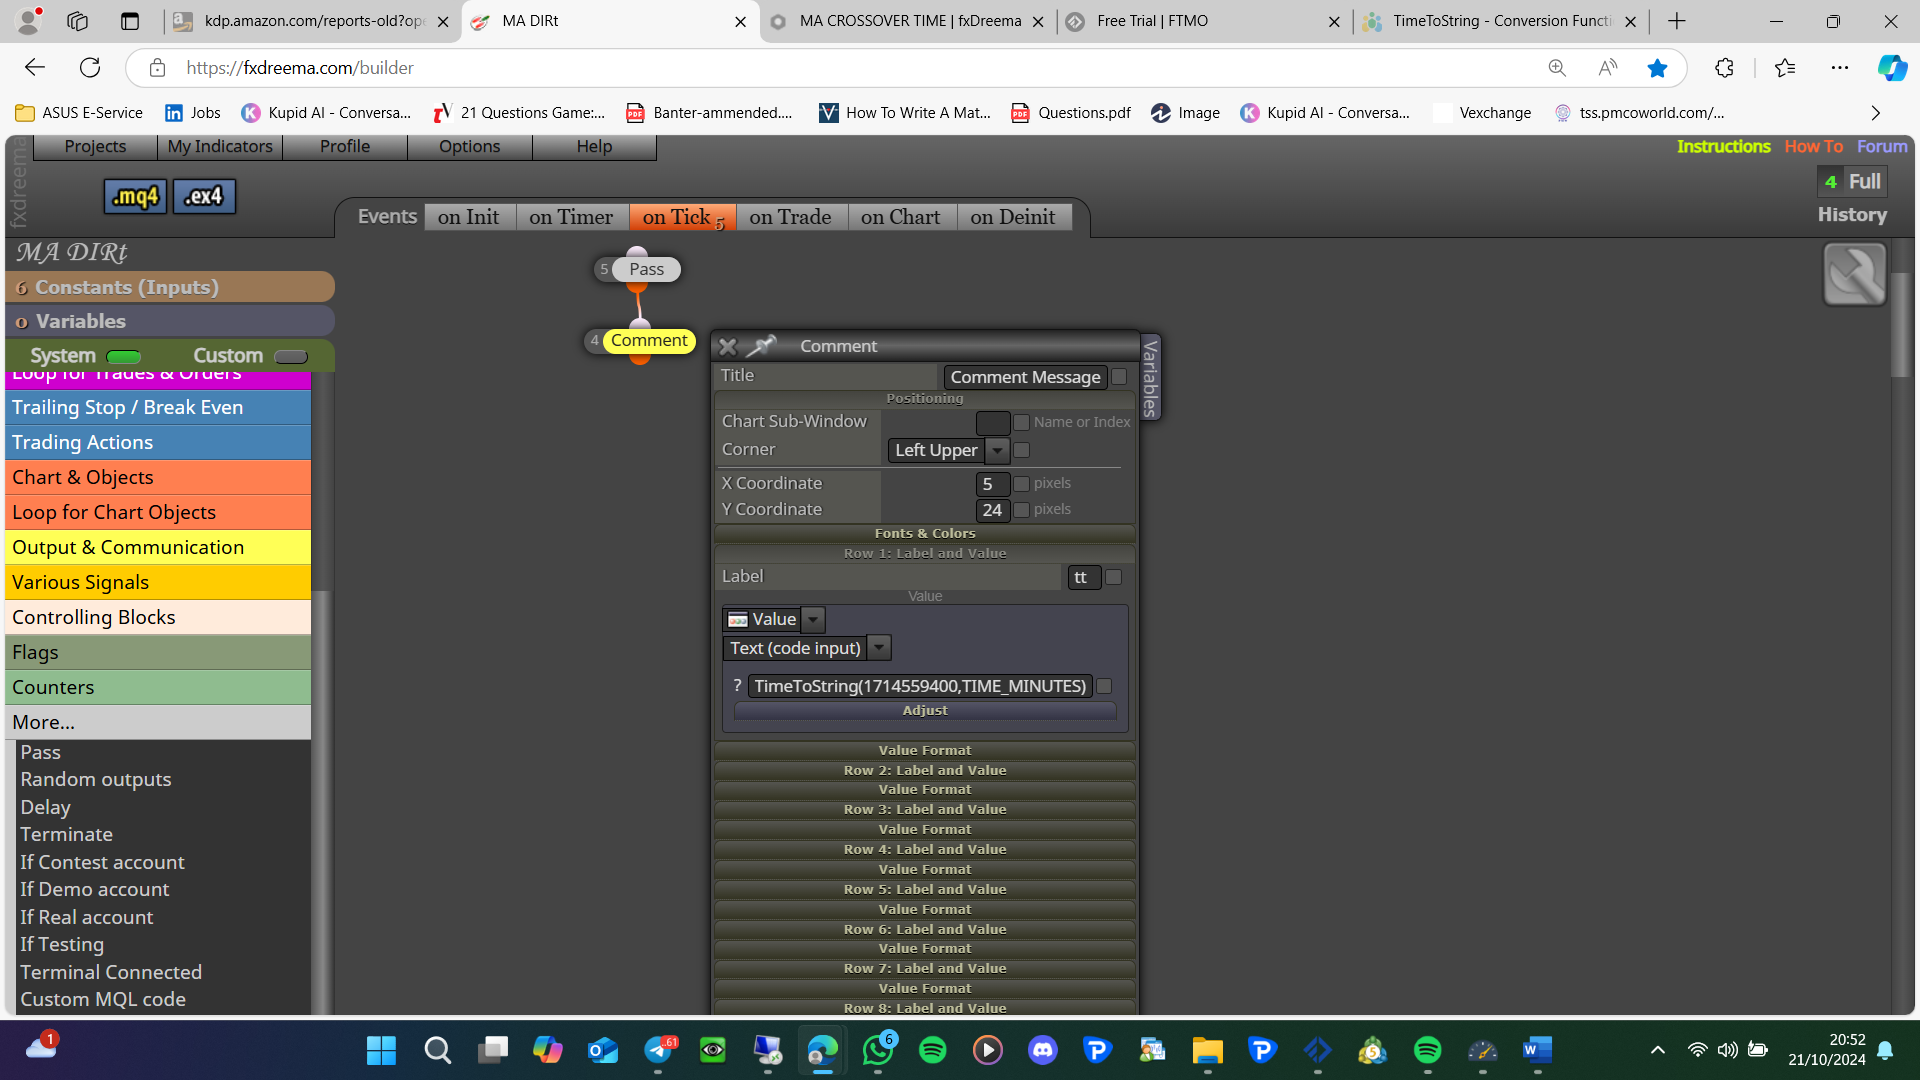Open the How To link

pyautogui.click(x=1813, y=146)
